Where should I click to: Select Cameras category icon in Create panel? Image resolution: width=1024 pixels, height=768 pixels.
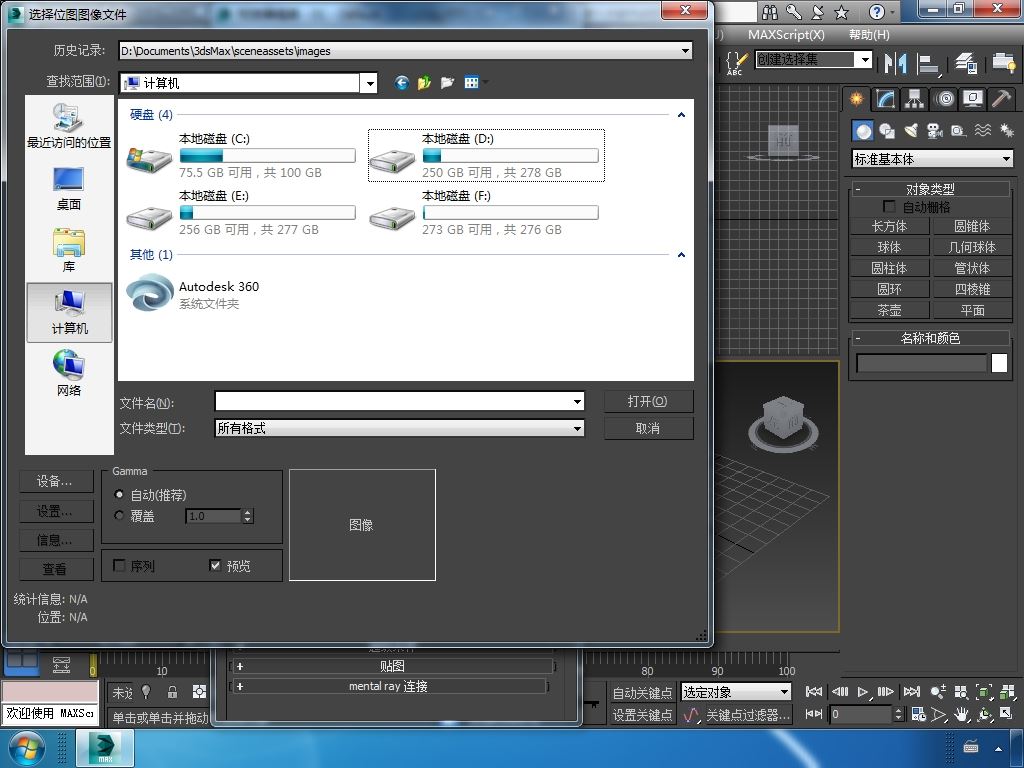click(x=935, y=131)
